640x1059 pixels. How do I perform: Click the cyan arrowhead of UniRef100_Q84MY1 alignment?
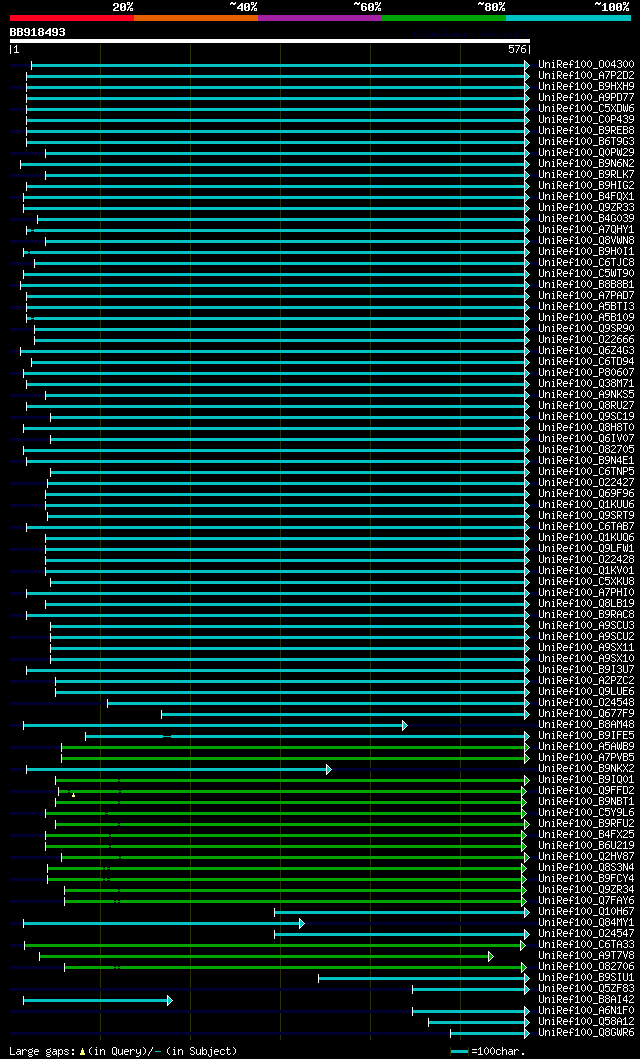(x=302, y=923)
